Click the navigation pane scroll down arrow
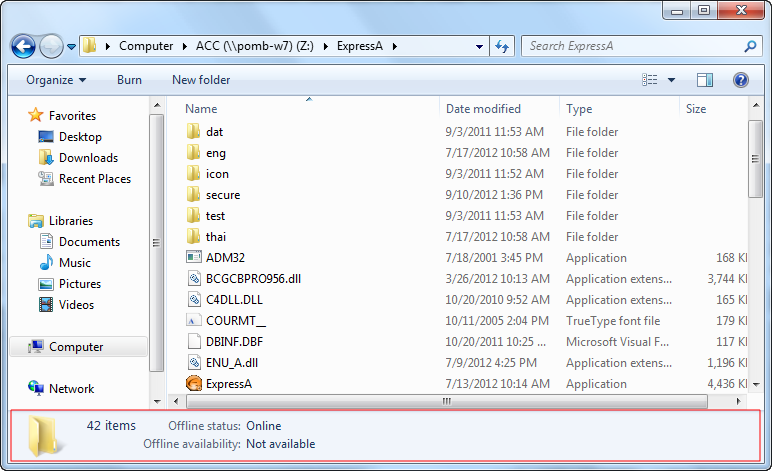Viewport: 772px width, 471px height. pyautogui.click(x=157, y=401)
